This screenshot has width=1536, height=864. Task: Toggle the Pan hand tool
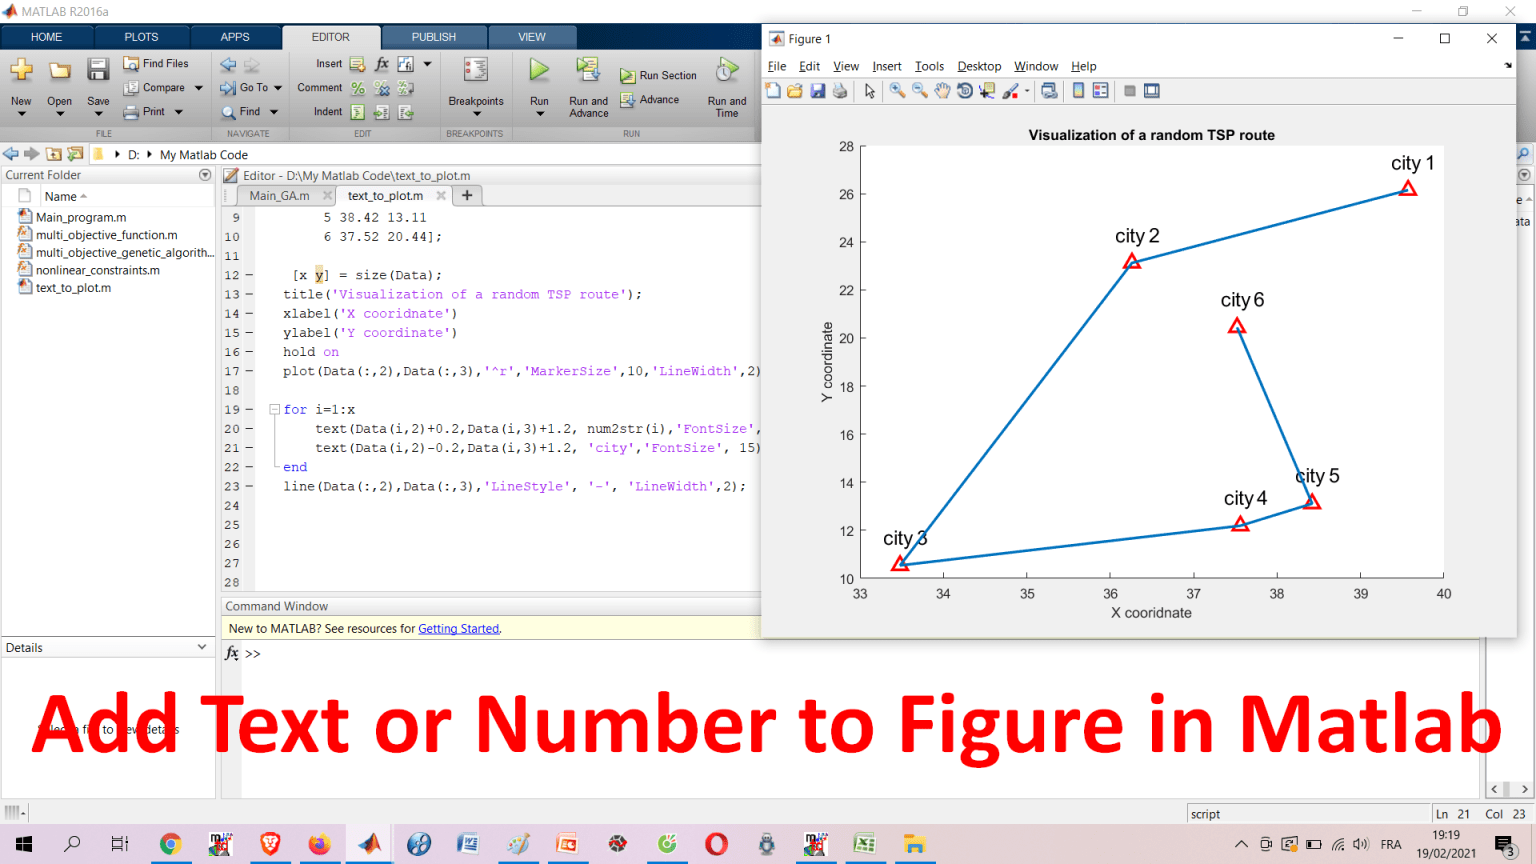(x=942, y=91)
